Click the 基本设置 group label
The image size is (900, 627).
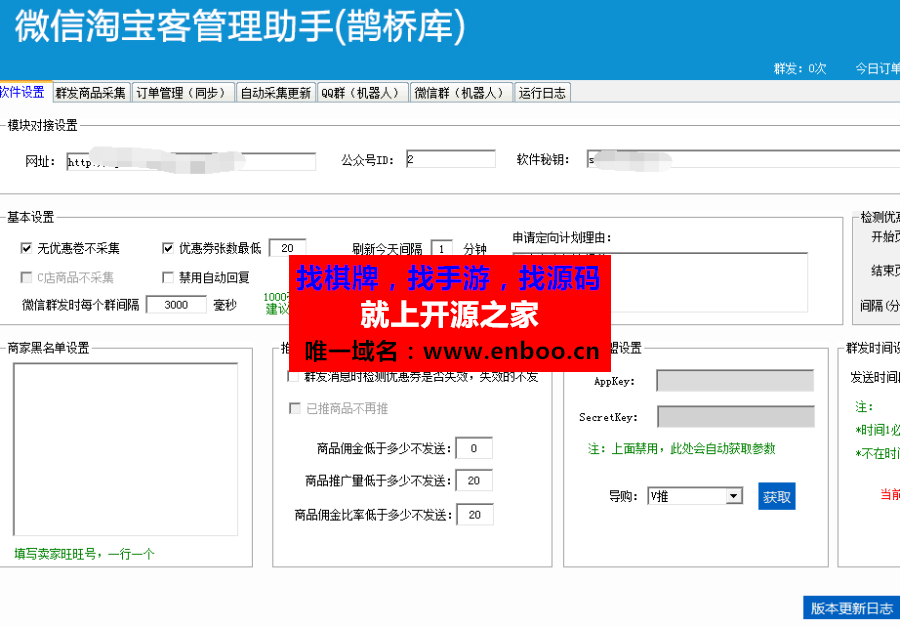pos(30,217)
